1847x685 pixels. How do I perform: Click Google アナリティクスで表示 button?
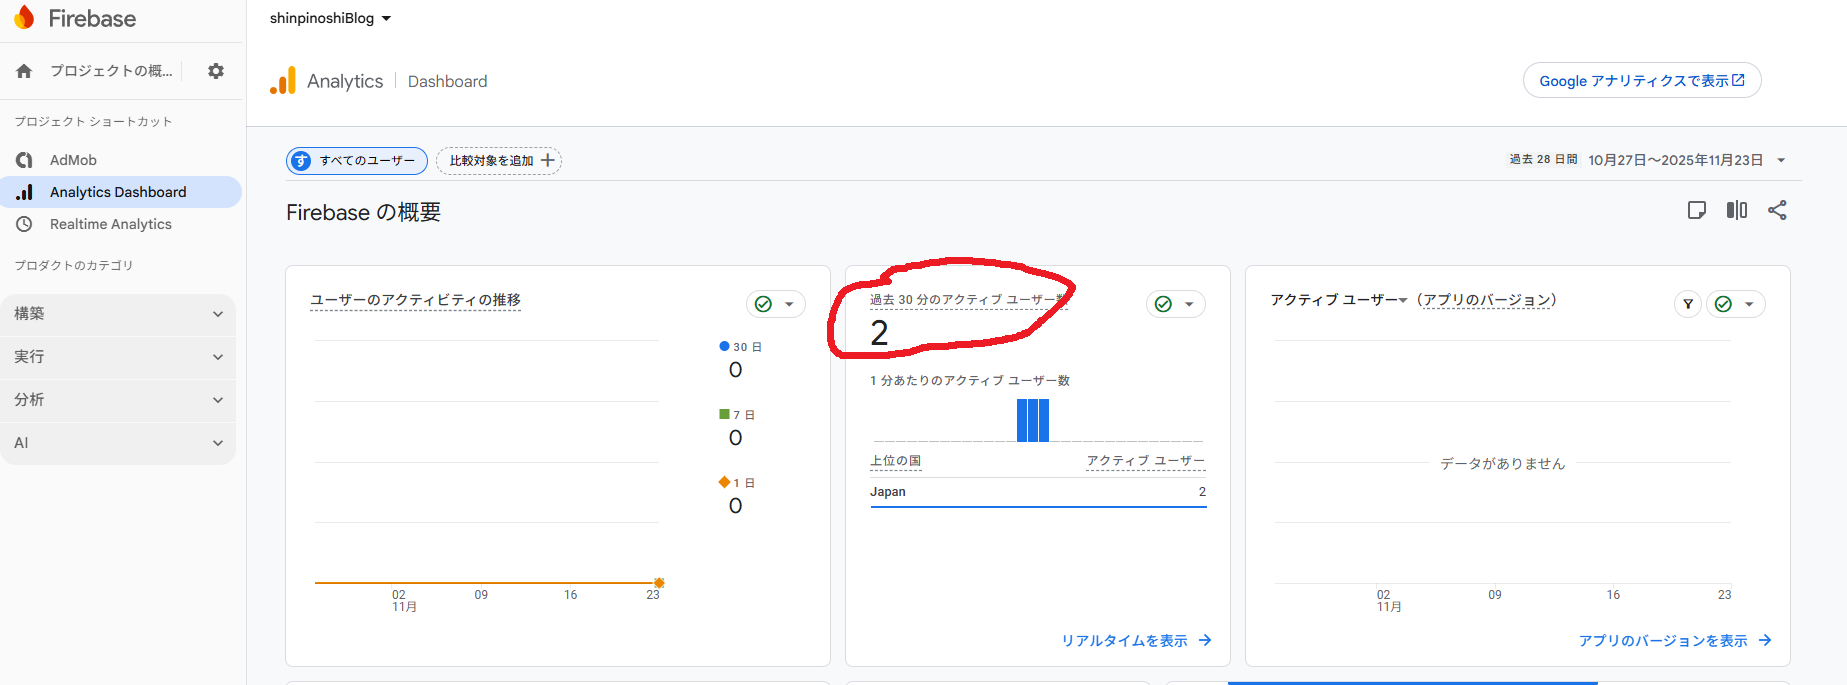coord(1642,80)
